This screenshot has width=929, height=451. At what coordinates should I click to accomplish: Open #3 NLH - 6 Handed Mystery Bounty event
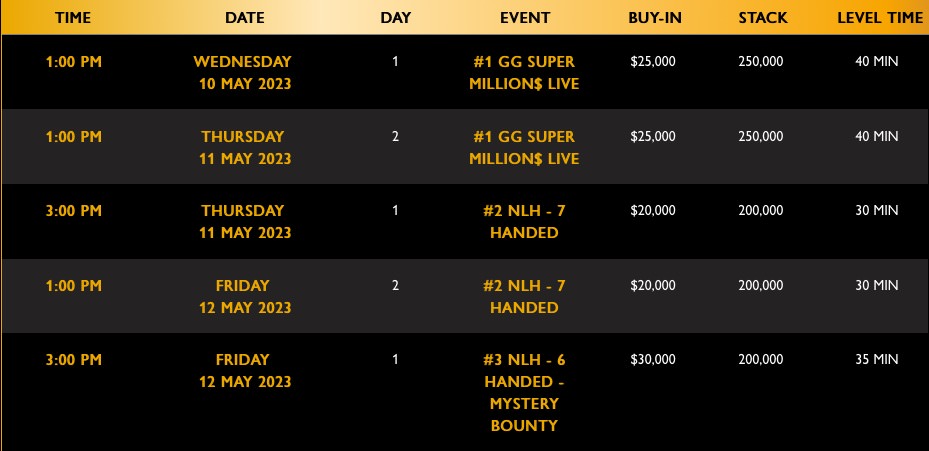[524, 392]
